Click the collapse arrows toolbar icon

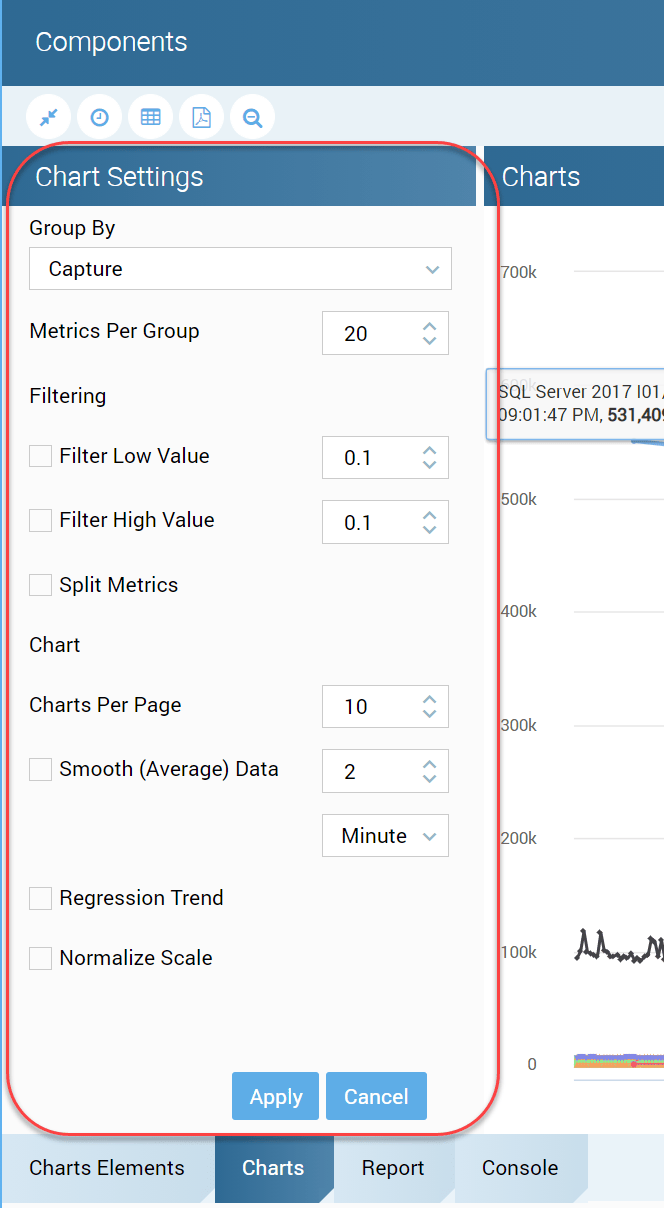[48, 117]
